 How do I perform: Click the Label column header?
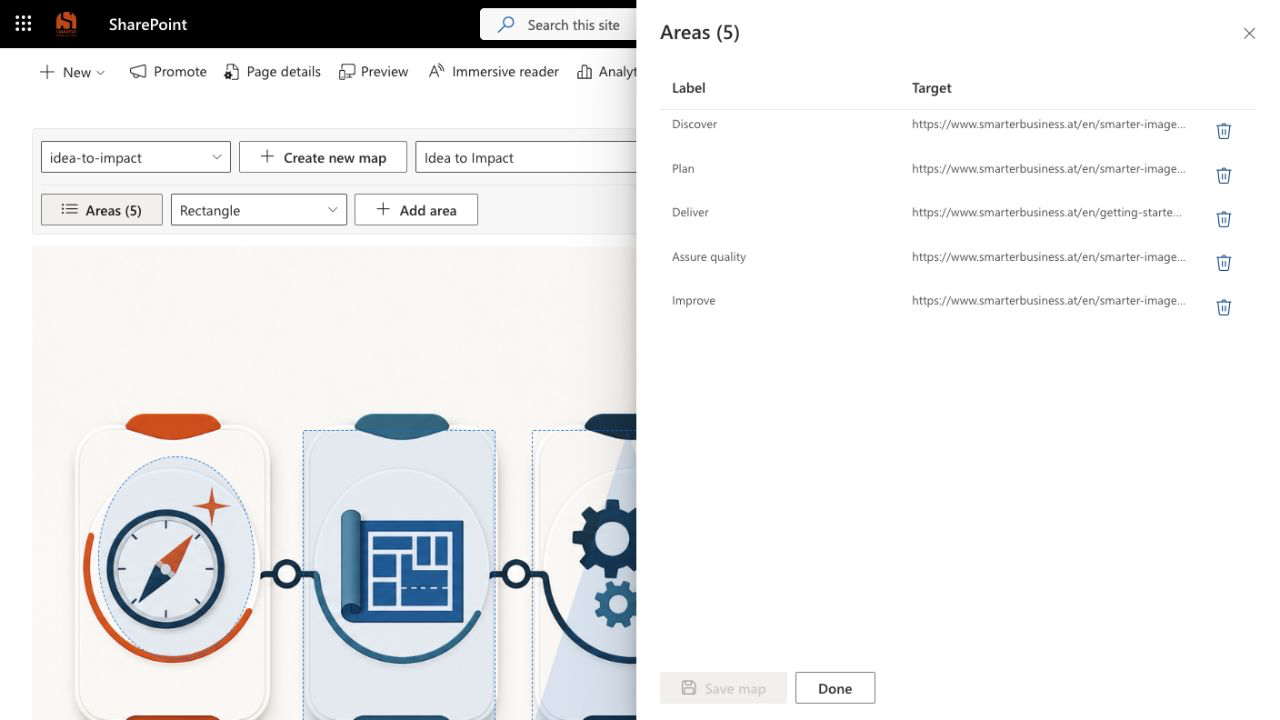click(688, 88)
